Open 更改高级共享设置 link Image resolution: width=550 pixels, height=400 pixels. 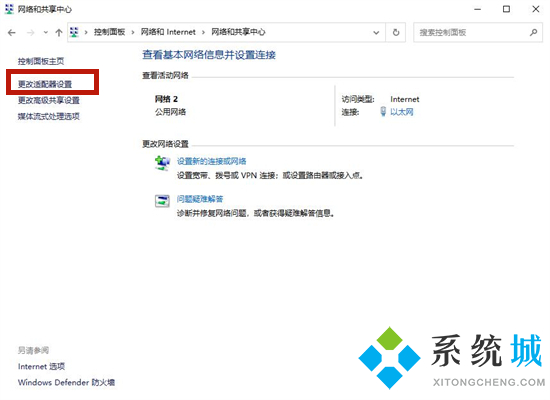pyautogui.click(x=49, y=100)
